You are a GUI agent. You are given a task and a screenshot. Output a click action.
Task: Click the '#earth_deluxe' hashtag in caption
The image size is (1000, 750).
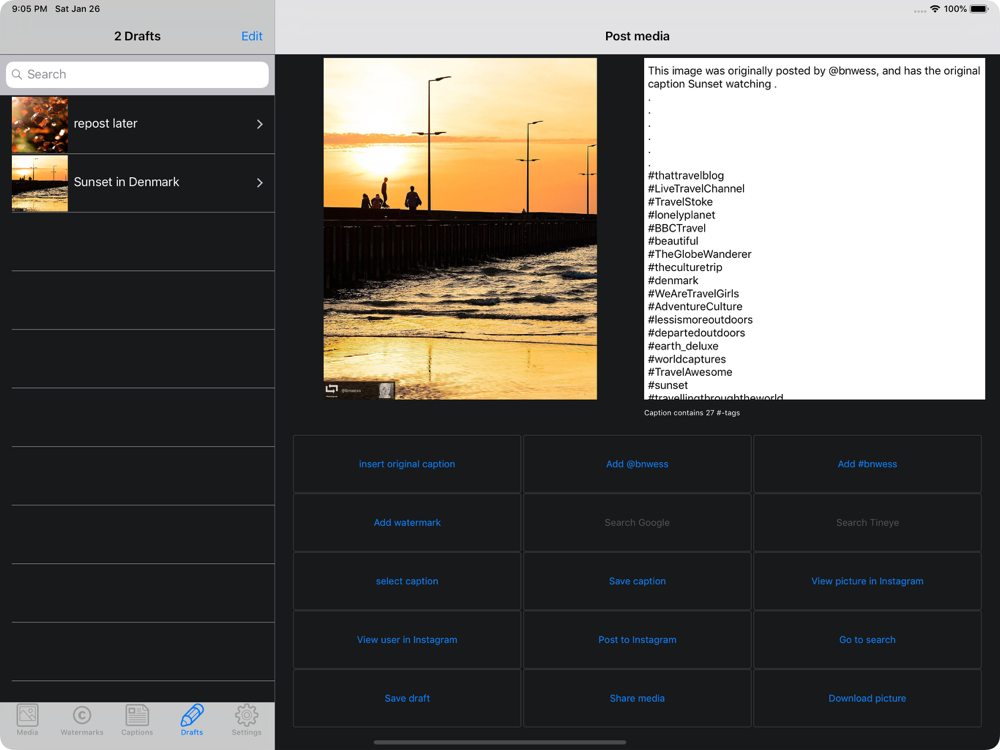point(683,346)
